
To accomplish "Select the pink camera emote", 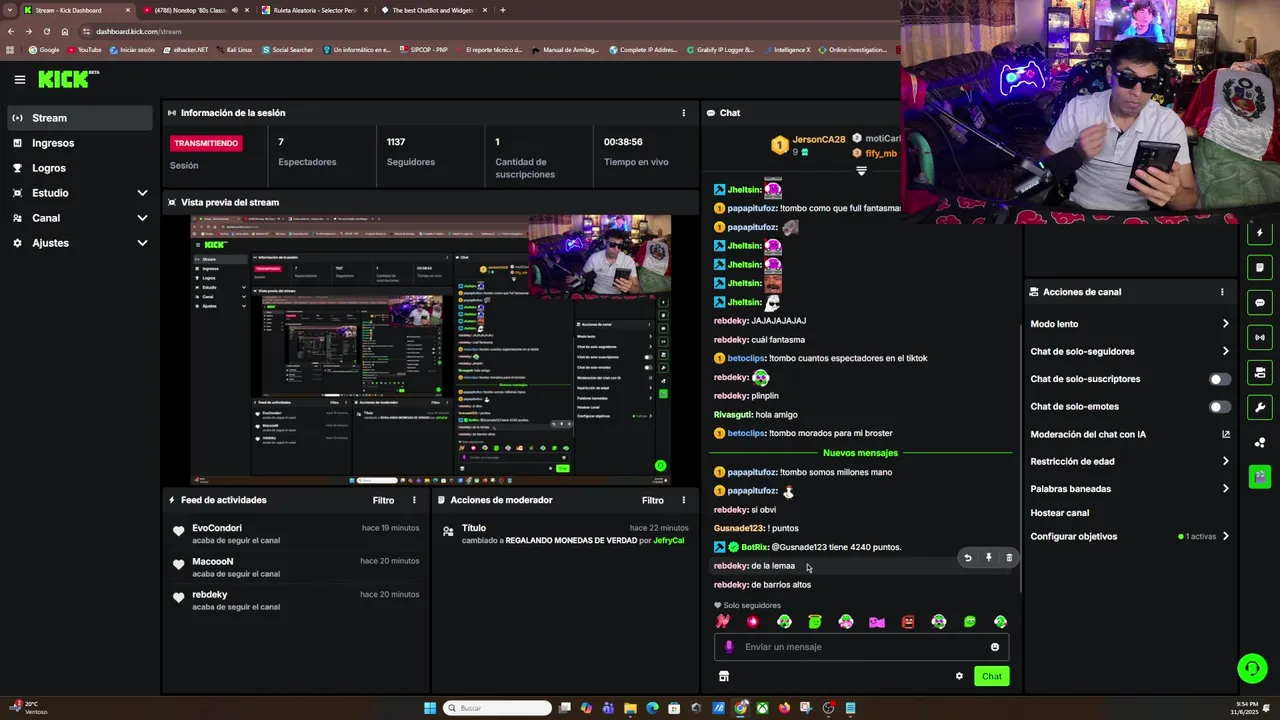I will (877, 622).
